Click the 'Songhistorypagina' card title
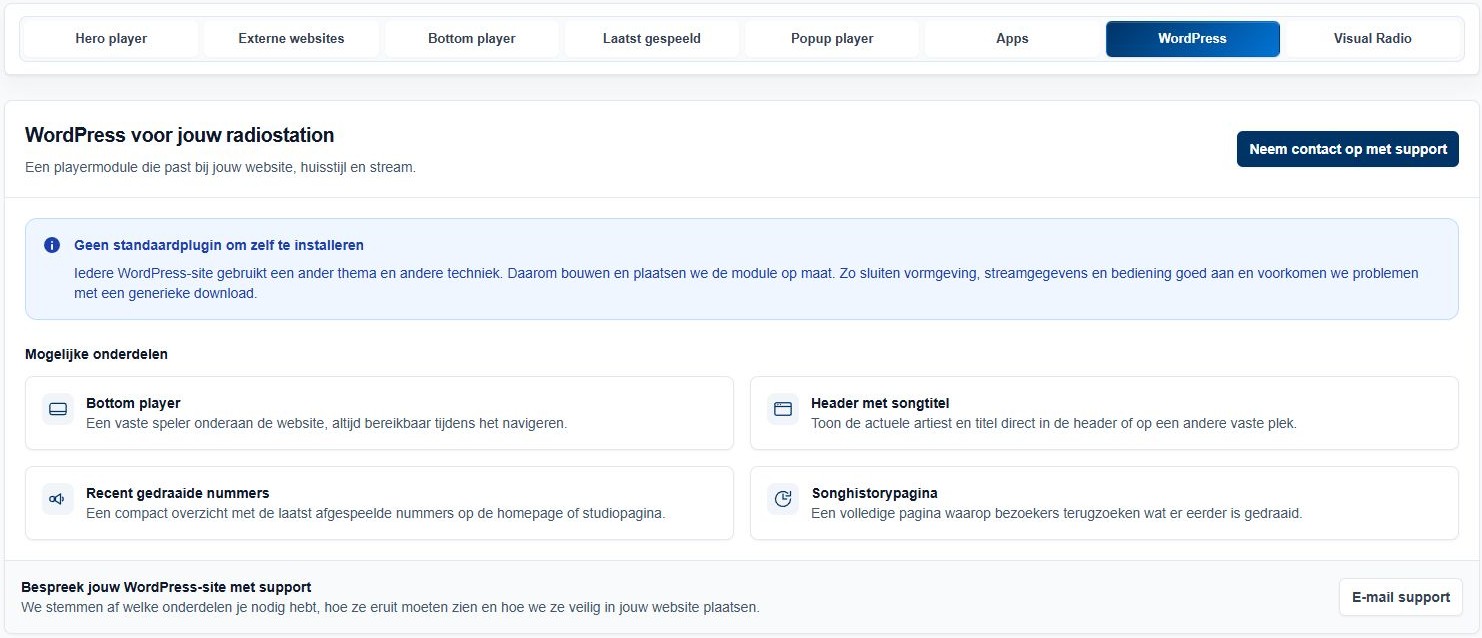This screenshot has width=1482, height=638. 874,493
